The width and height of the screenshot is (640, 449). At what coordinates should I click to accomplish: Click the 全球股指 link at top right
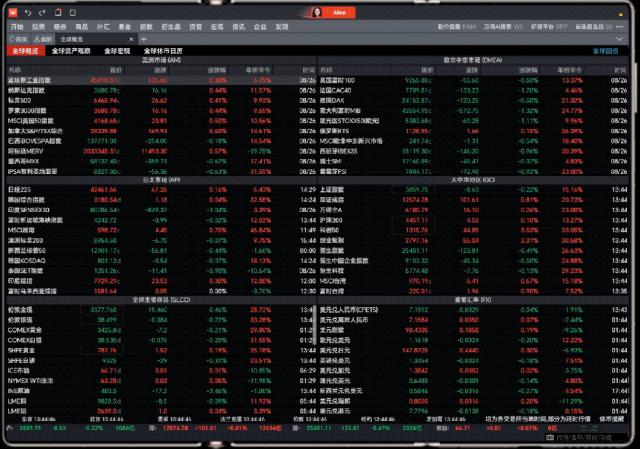(606, 50)
